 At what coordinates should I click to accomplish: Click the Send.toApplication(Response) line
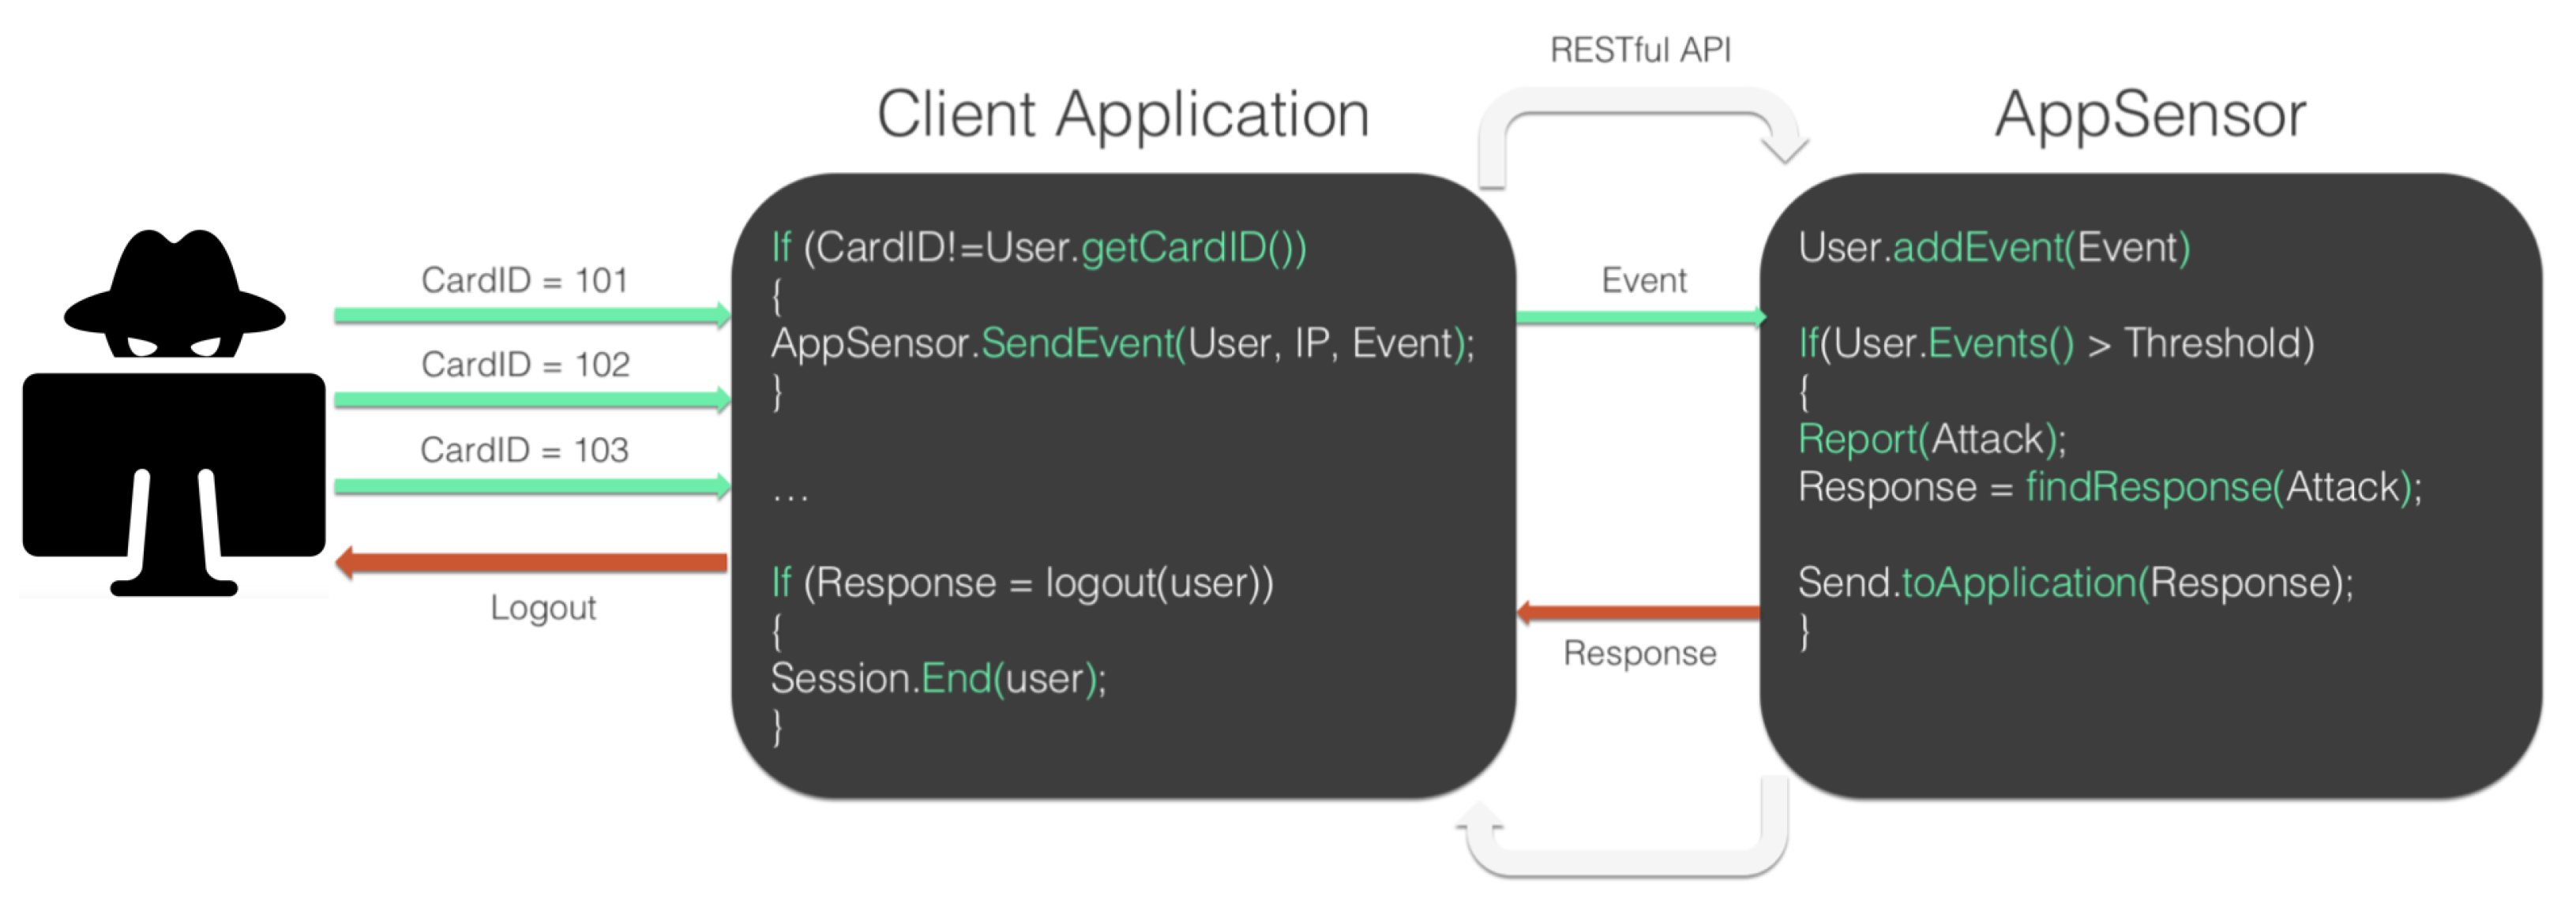[2075, 582]
